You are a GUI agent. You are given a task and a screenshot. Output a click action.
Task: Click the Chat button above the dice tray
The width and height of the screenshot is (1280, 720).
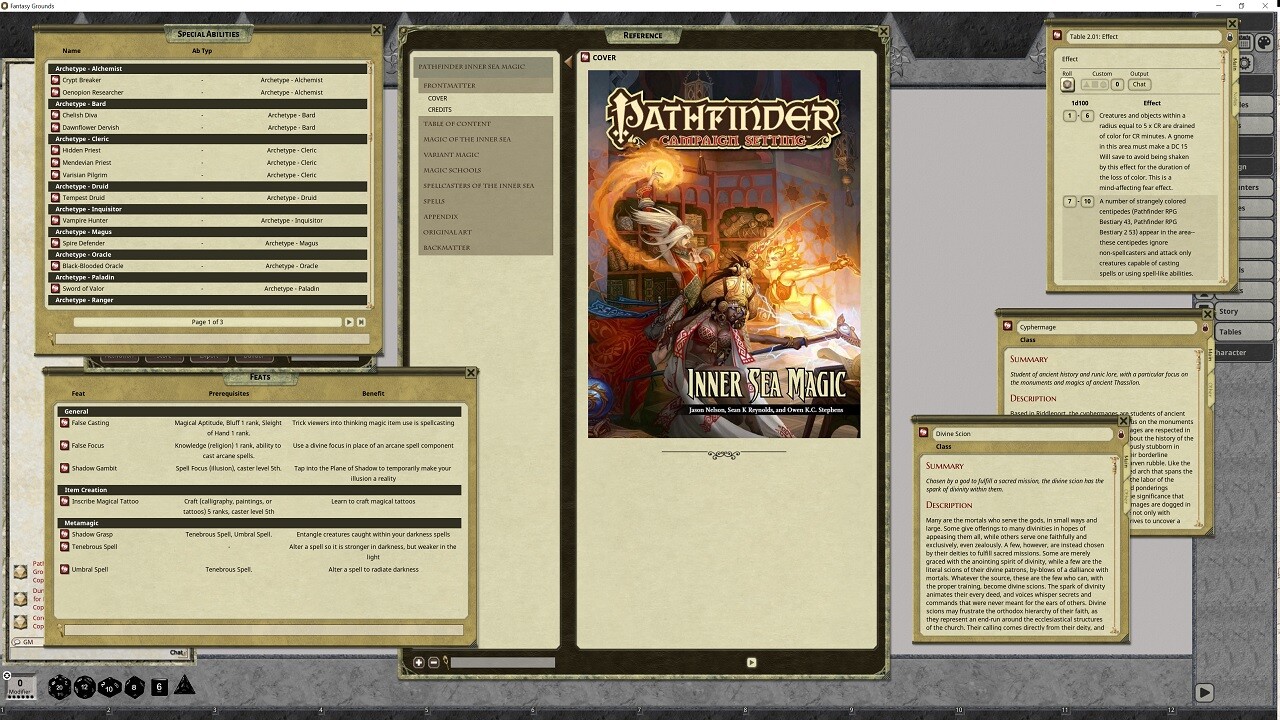click(176, 651)
